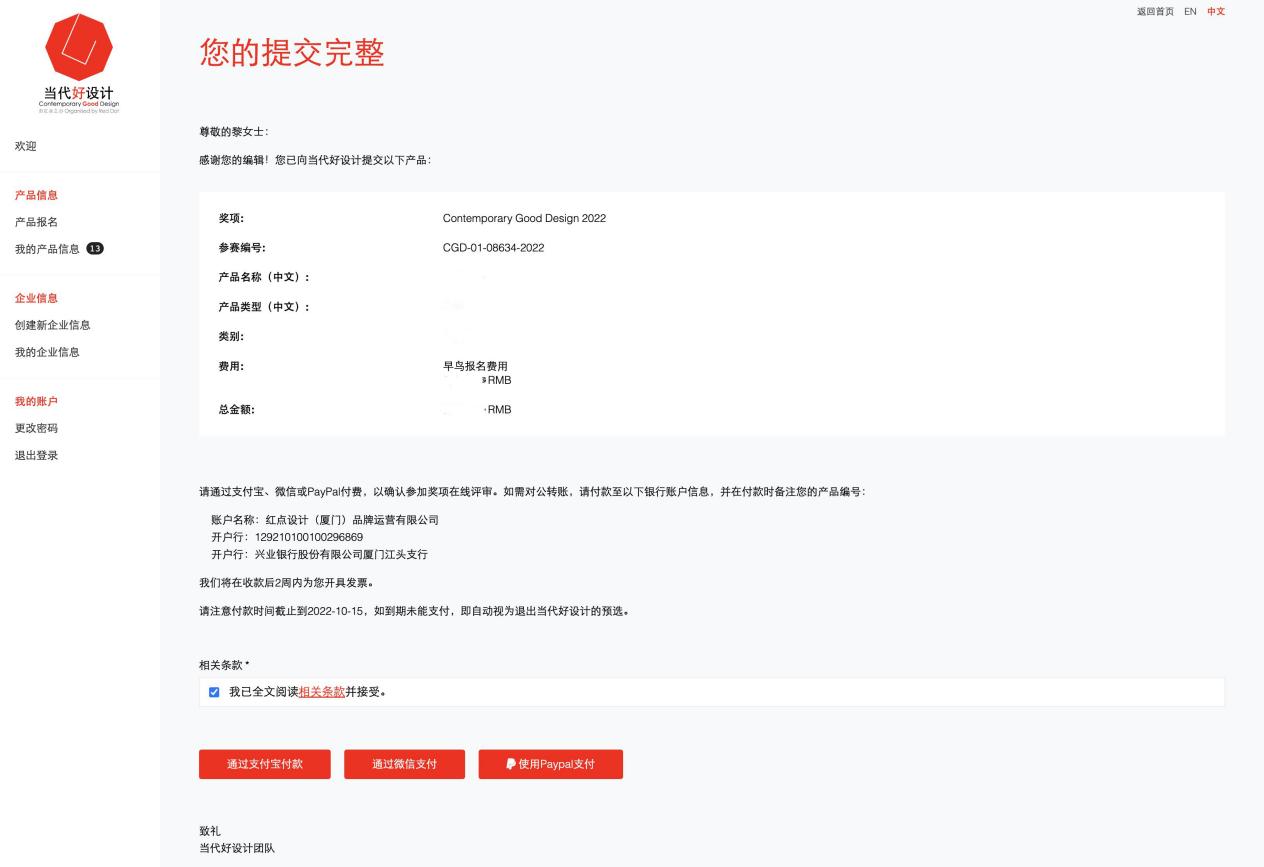Open 我的产品信息 in the sidebar

tap(47, 249)
